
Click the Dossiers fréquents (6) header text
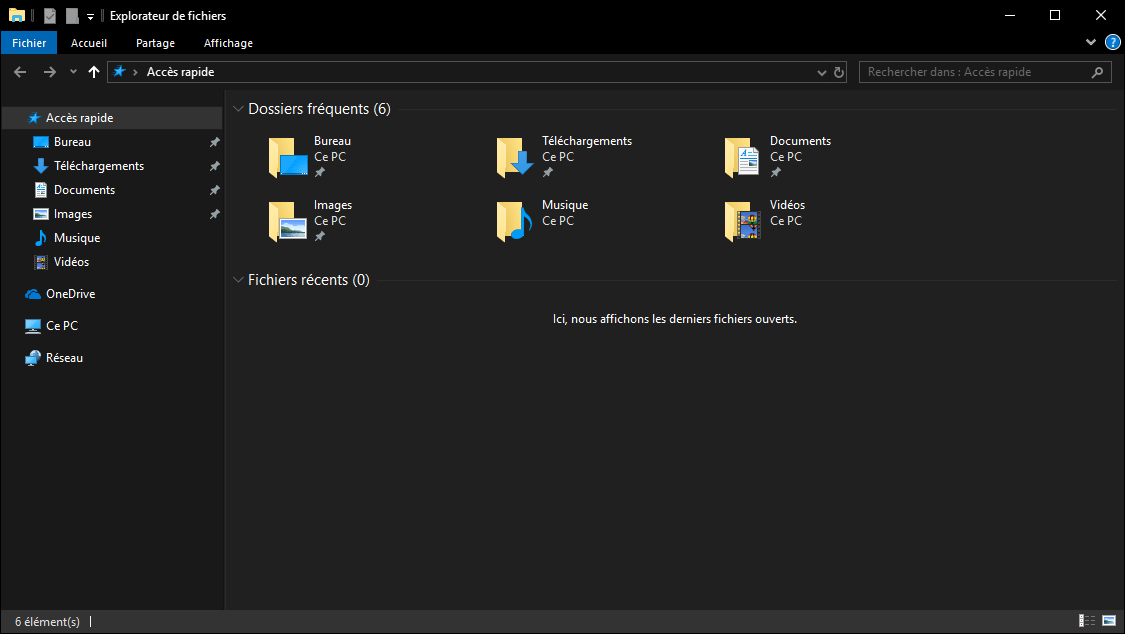[319, 109]
